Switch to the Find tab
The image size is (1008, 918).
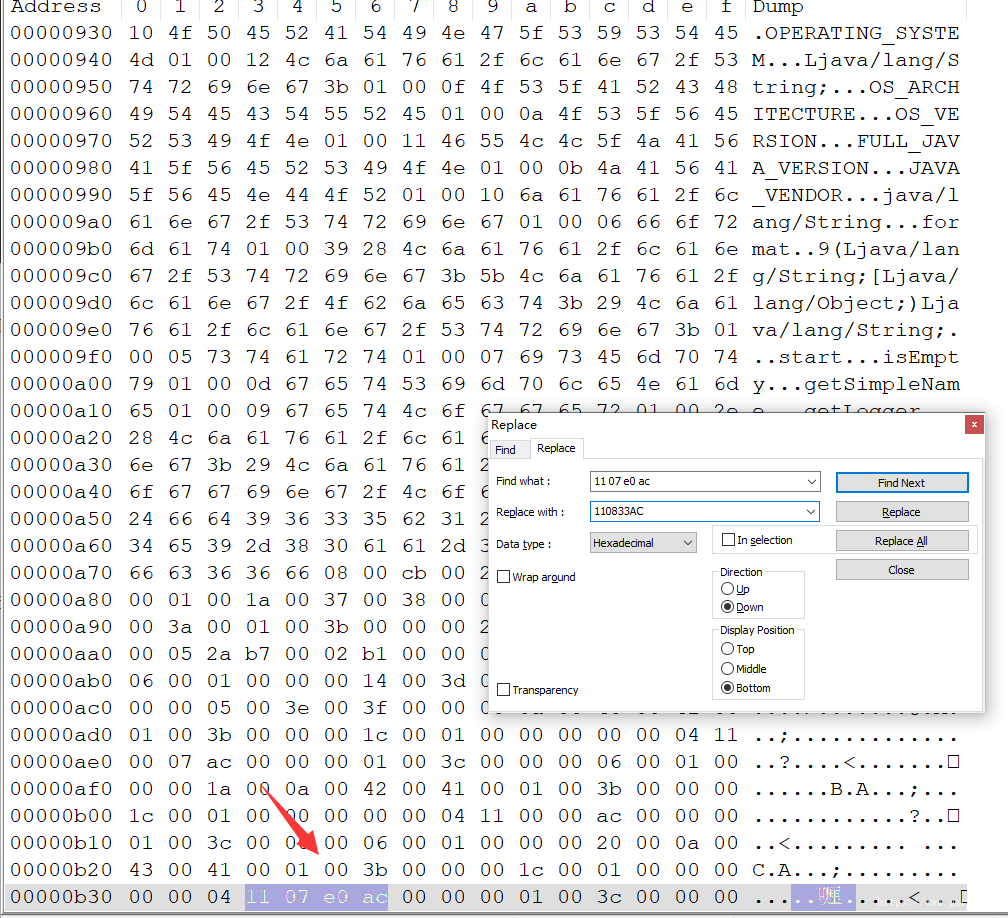point(505,449)
